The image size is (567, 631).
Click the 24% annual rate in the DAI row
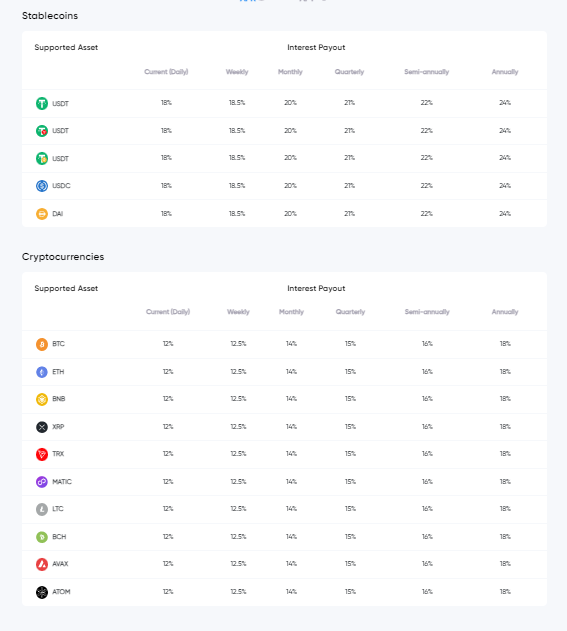[x=505, y=214]
